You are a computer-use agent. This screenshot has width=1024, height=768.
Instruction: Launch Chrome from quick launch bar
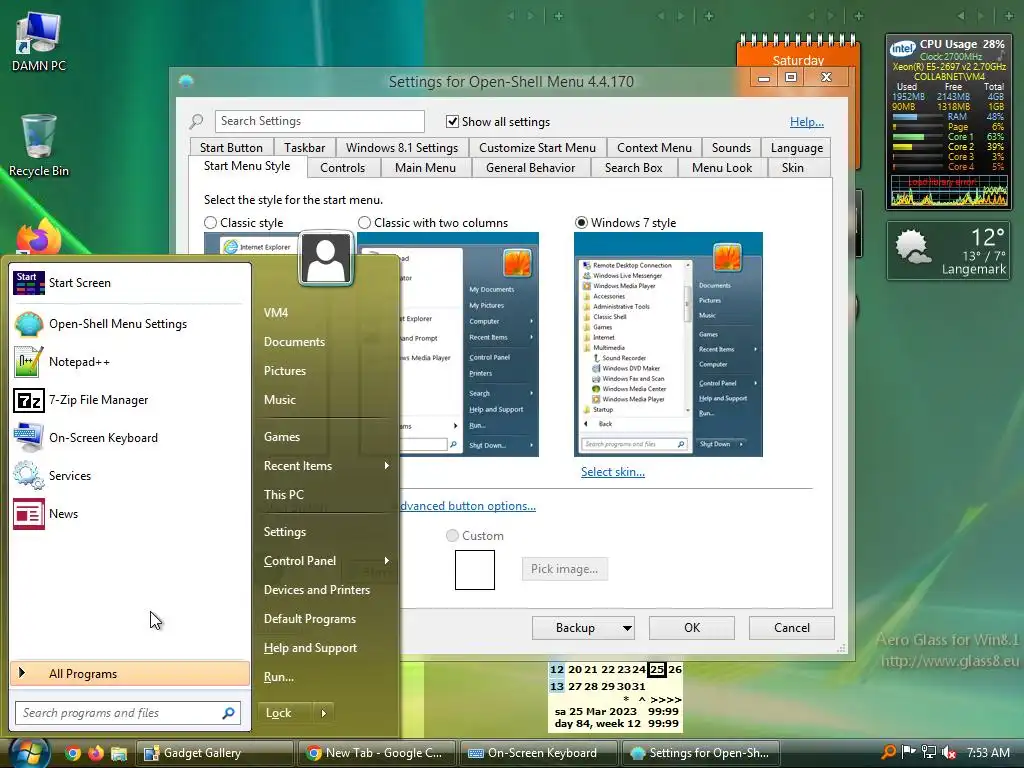[73, 753]
